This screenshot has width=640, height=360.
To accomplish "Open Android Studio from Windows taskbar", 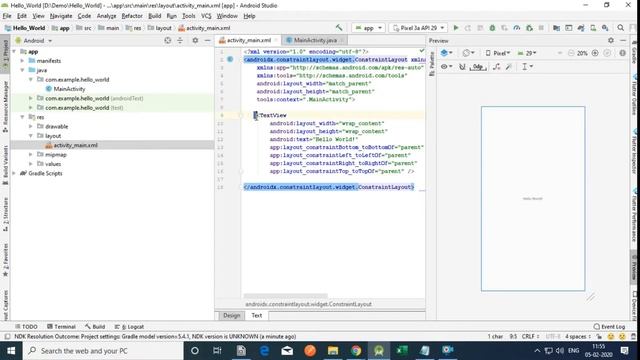I will [x=379, y=351].
